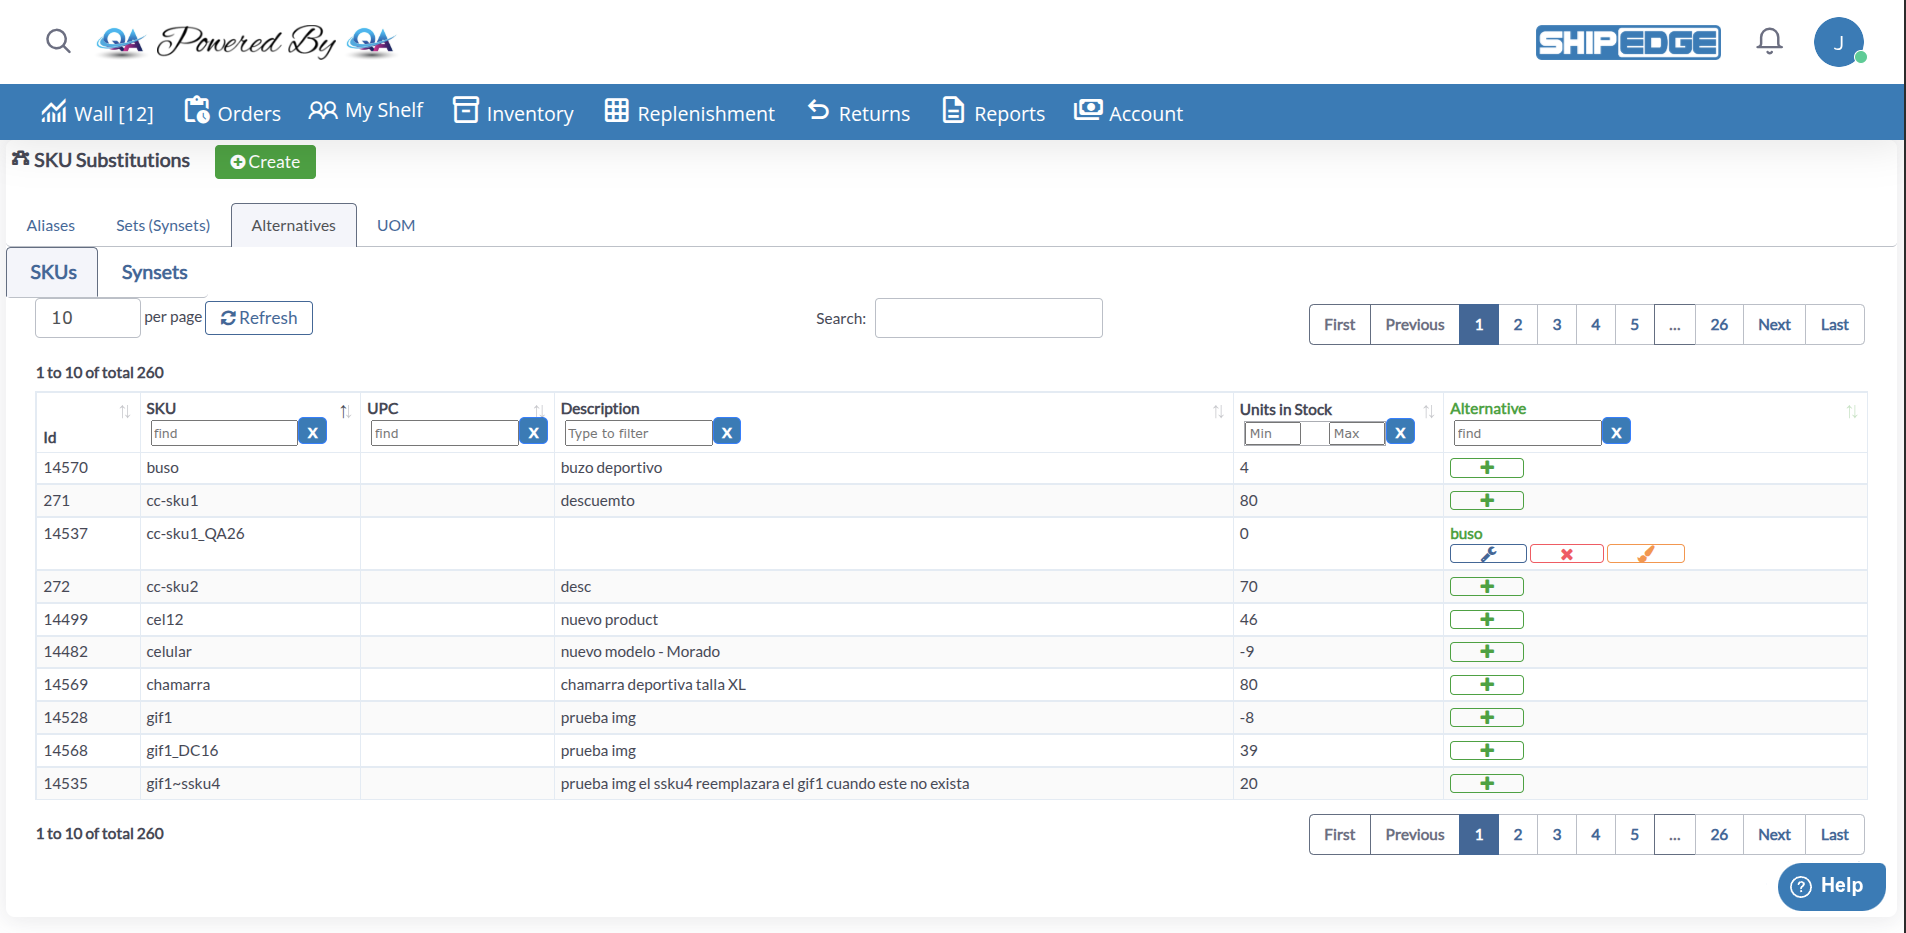Sort table by Id column
This screenshot has width=1906, height=933.
[x=124, y=411]
